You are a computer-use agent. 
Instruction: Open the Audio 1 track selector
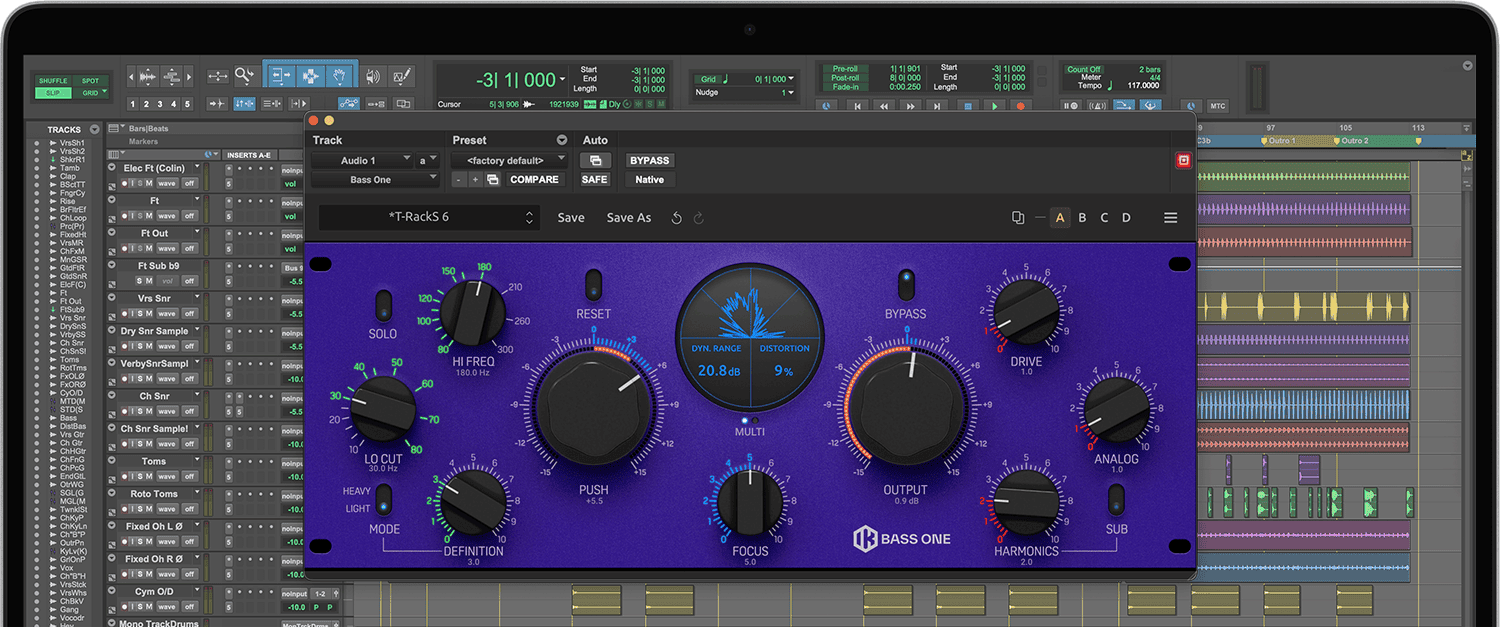coord(361,160)
